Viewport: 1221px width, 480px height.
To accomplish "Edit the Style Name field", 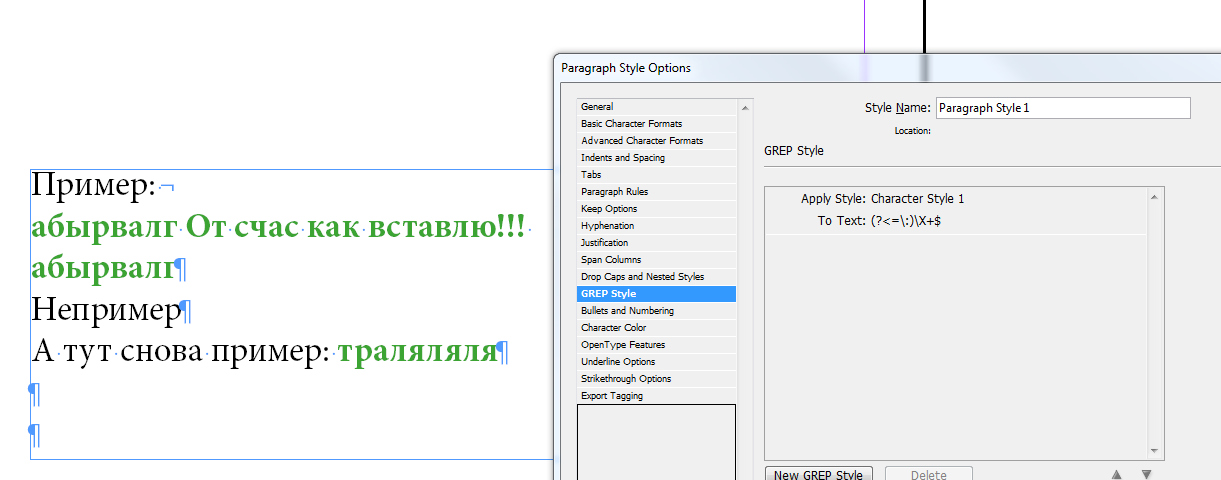I will click(x=1063, y=108).
